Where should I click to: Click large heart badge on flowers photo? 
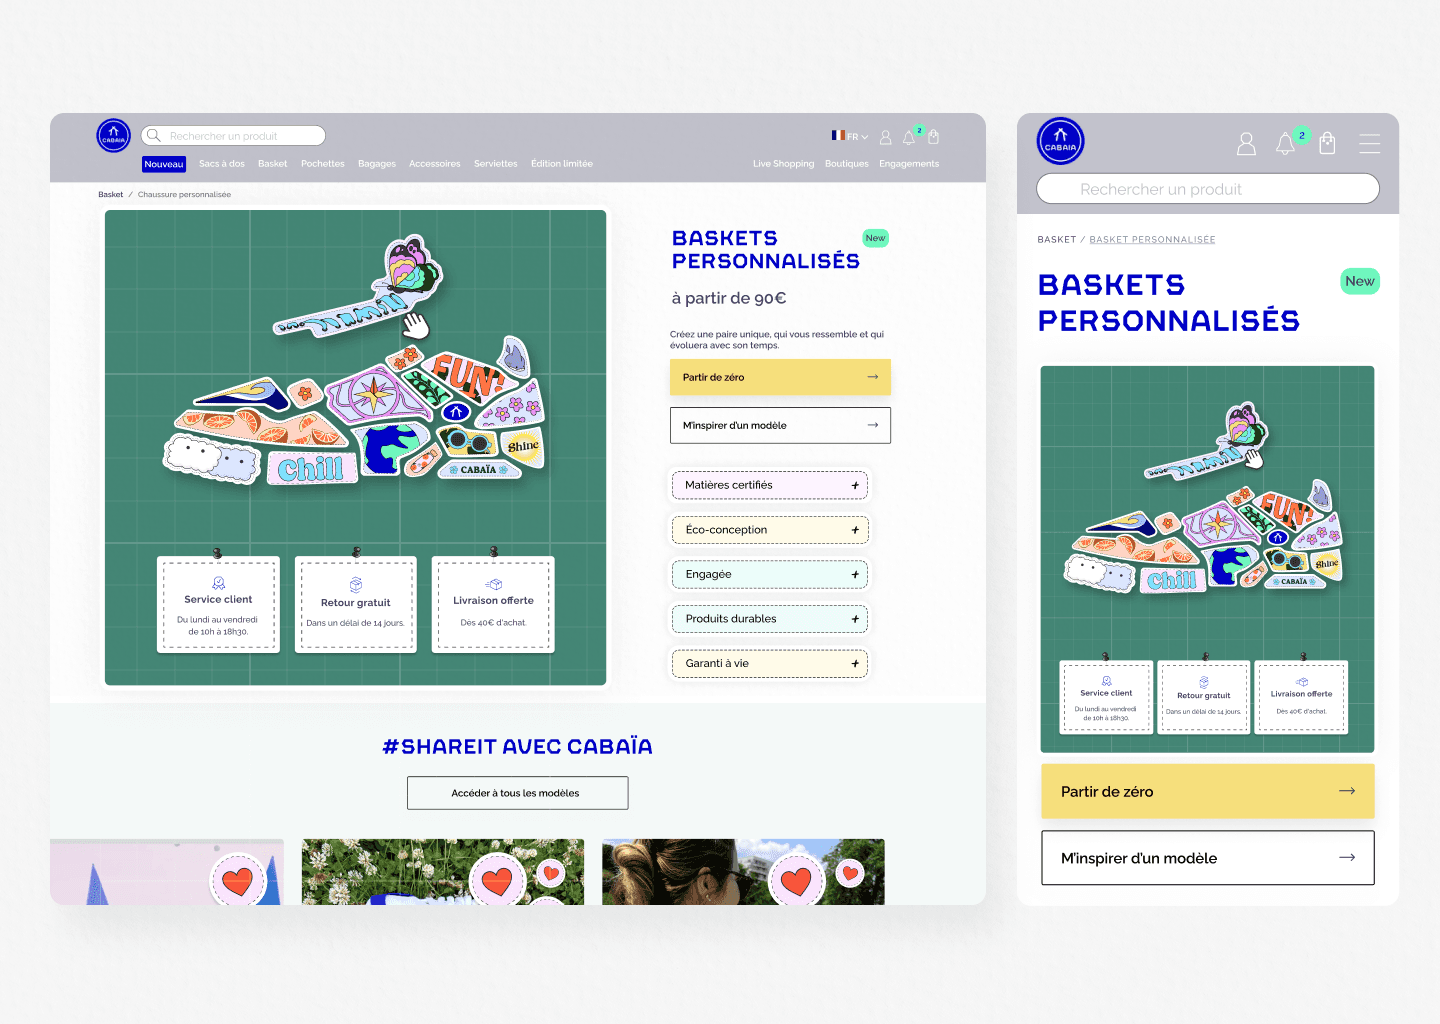pos(497,881)
